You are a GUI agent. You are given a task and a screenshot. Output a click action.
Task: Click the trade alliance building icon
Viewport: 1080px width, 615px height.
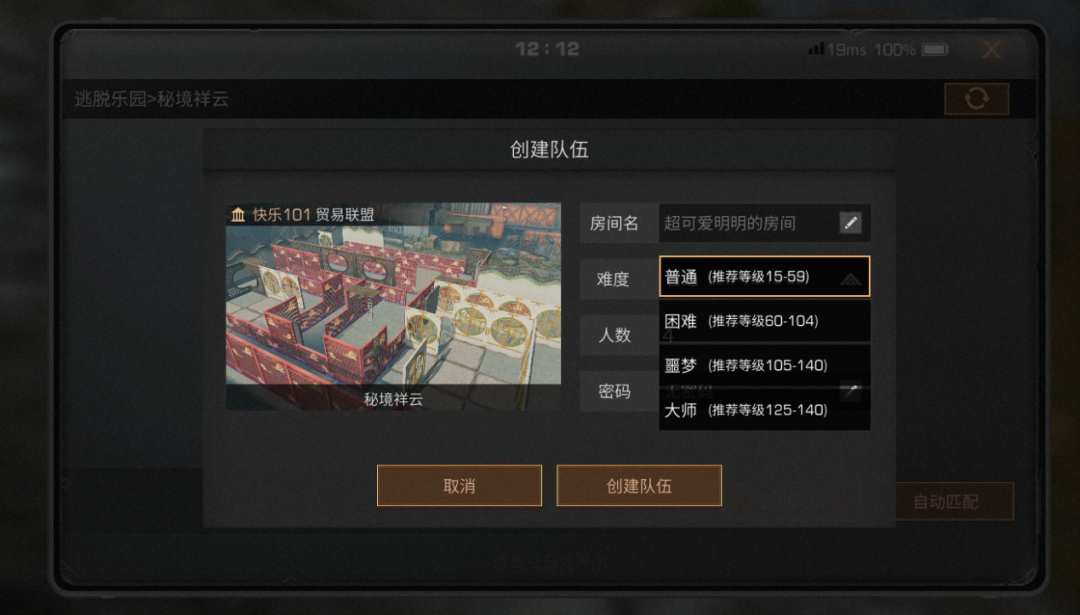238,215
